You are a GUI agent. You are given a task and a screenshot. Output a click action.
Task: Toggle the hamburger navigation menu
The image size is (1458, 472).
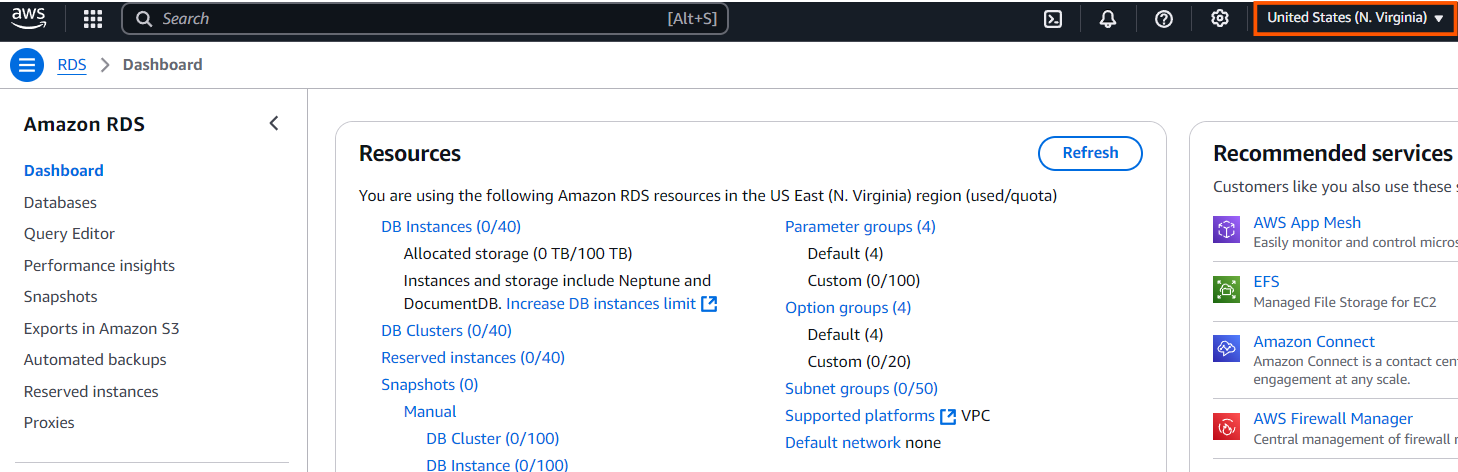(26, 65)
